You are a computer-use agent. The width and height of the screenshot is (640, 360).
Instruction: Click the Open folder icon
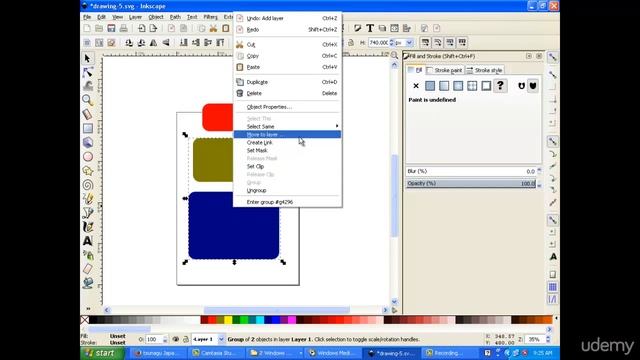pos(99,28)
